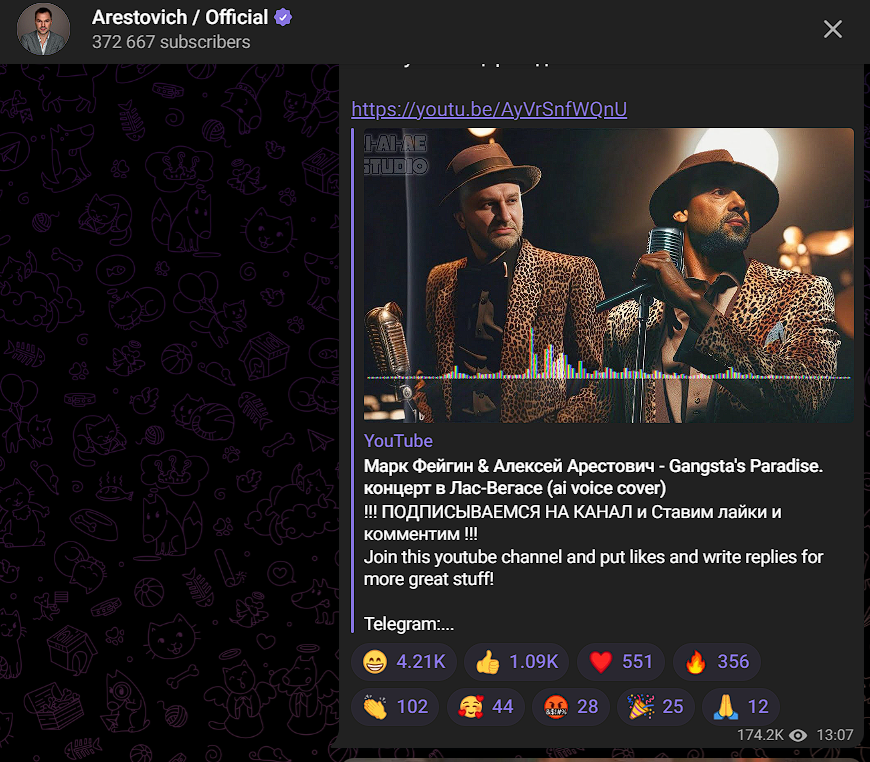Add the red heart reaction with 551

(x=620, y=662)
